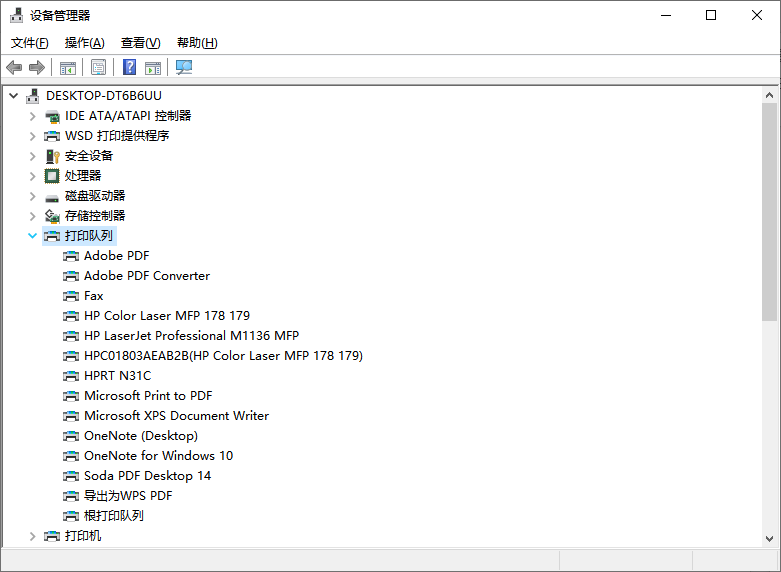Click the Back arrow toolbar icon
Screen dimensions: 781x572
coord(14,67)
